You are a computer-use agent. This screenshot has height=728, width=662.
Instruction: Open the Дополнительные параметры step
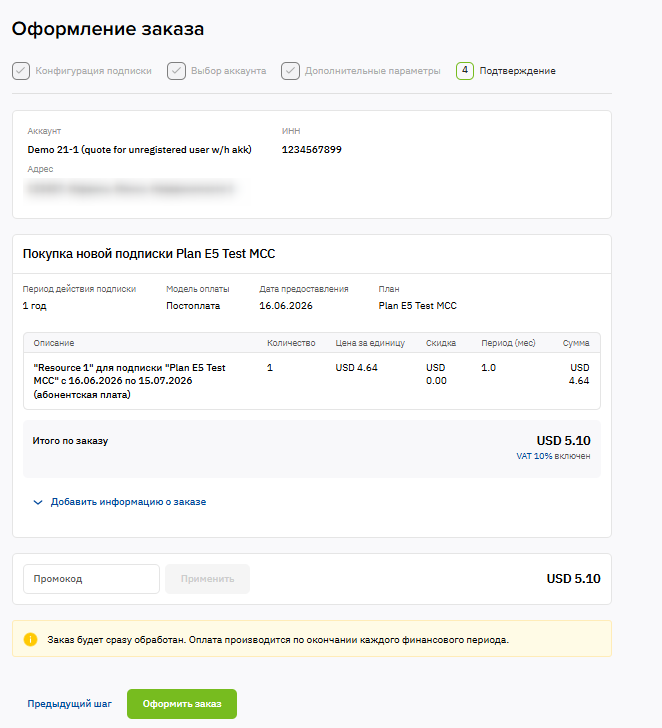pos(372,71)
